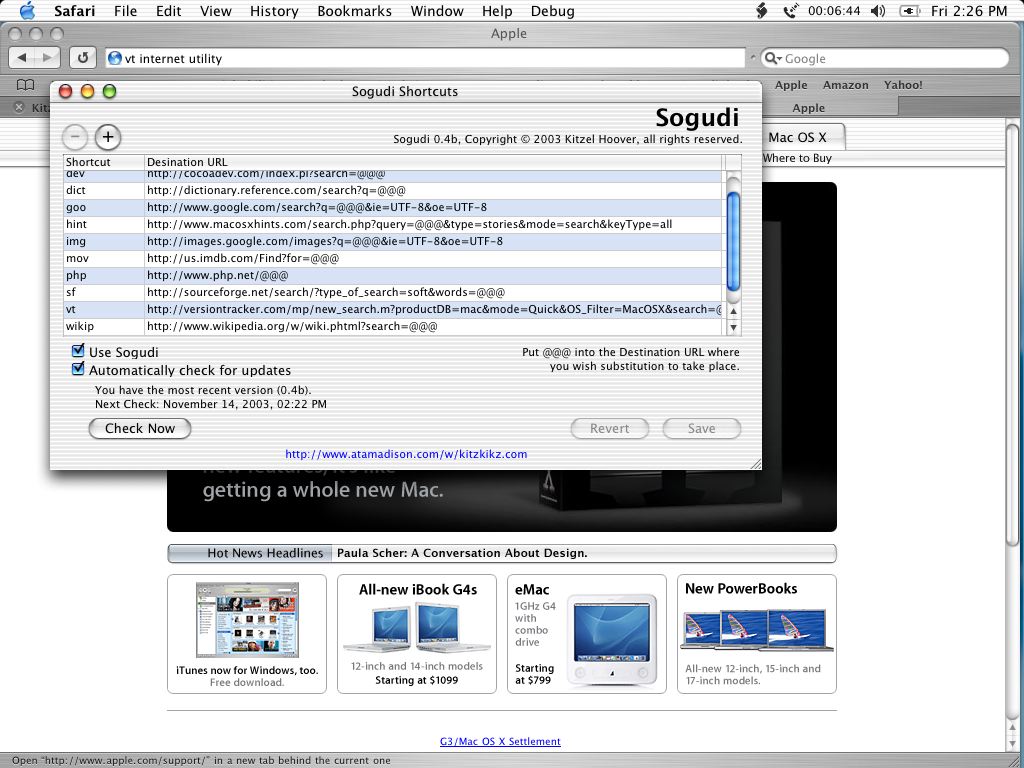Open the bookmarks book icon

pos(25,85)
